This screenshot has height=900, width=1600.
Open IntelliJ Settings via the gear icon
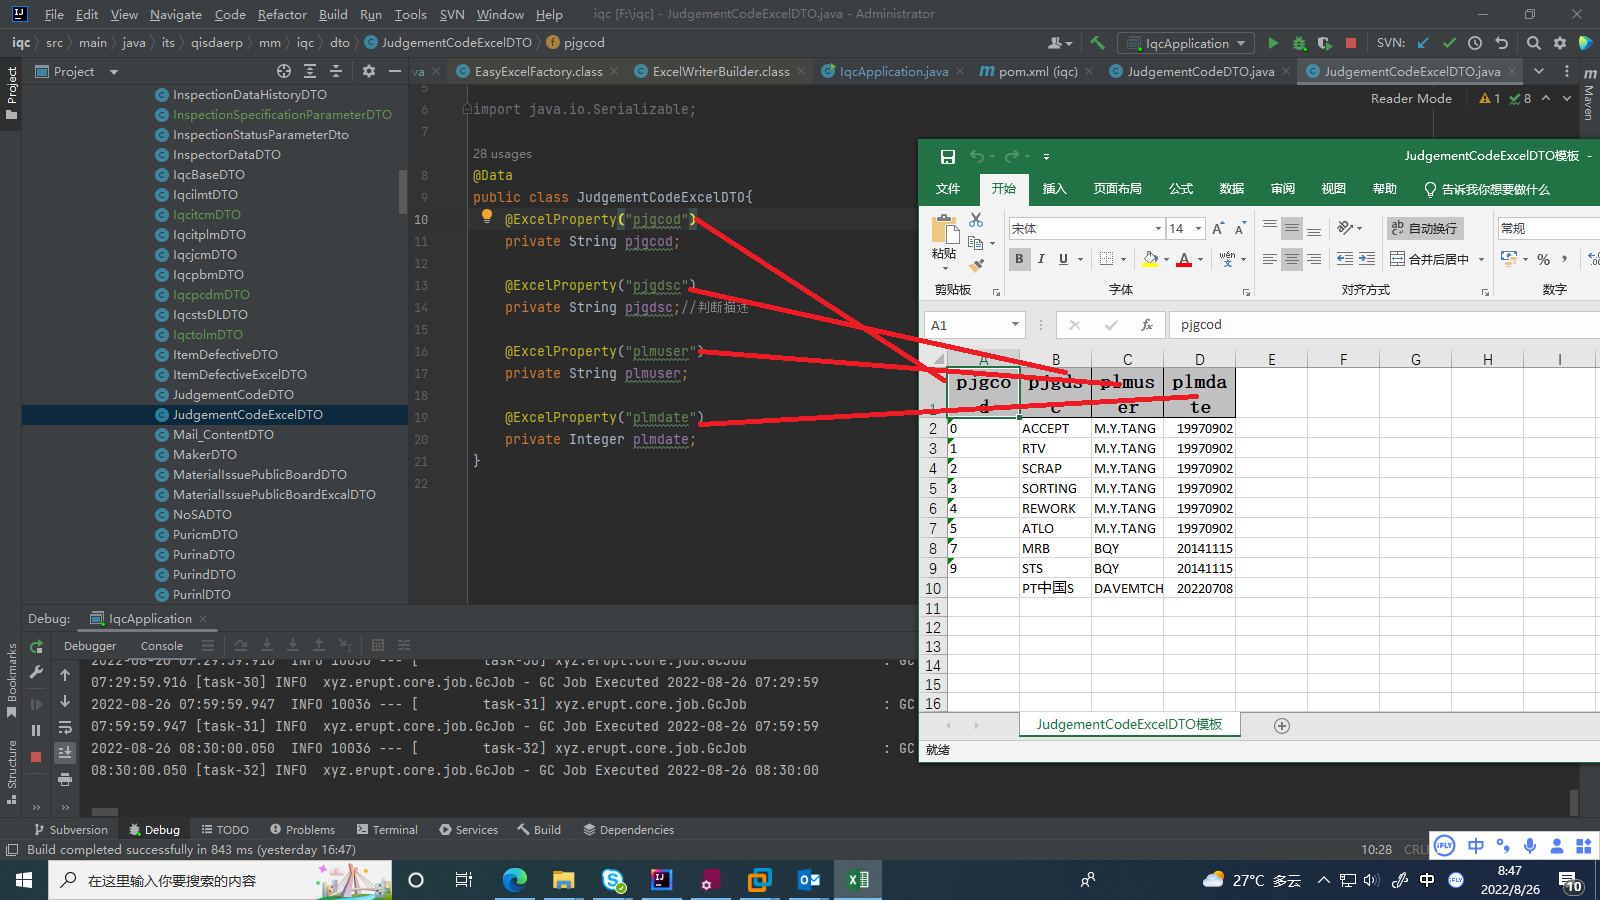coord(1561,43)
